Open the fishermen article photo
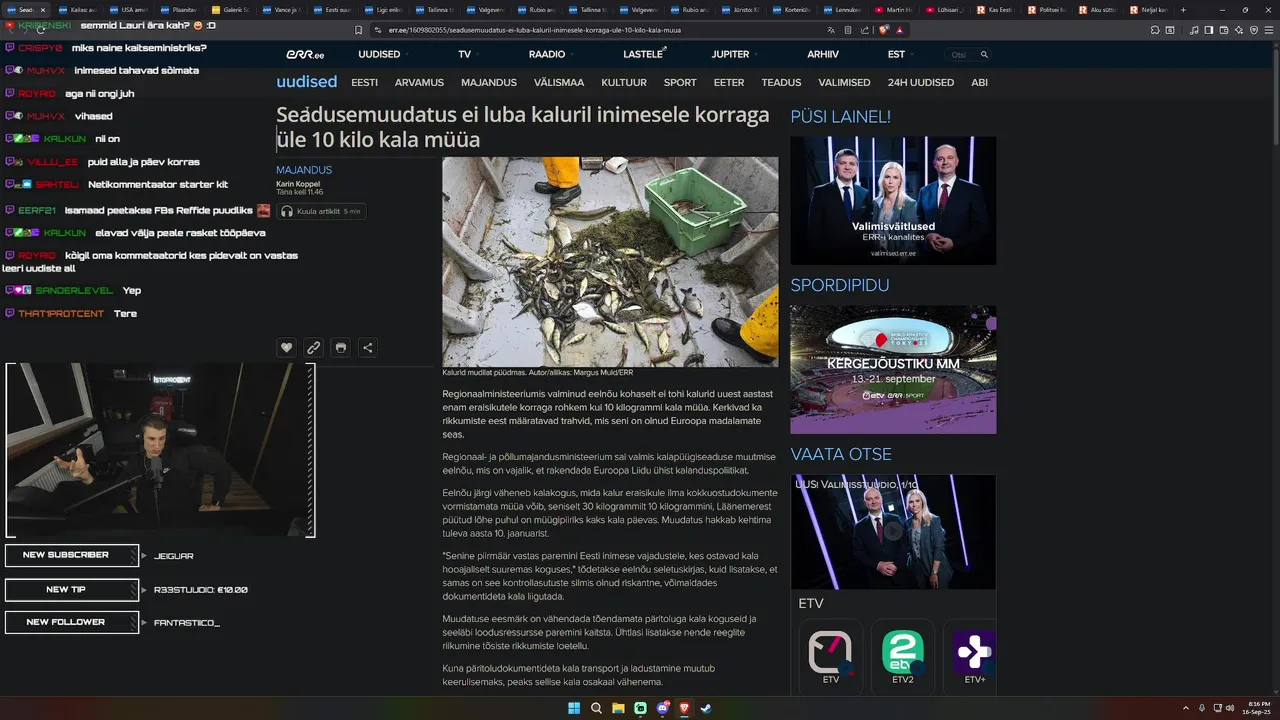 click(x=610, y=262)
